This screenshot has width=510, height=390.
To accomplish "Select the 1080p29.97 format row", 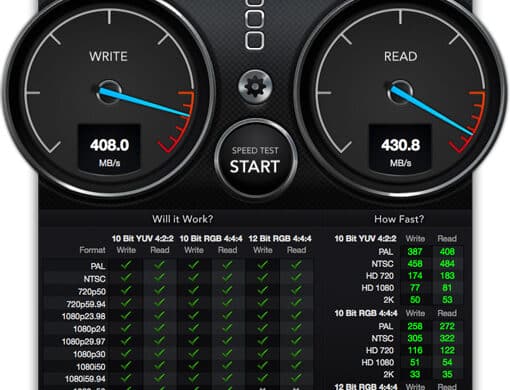I will click(x=84, y=342).
